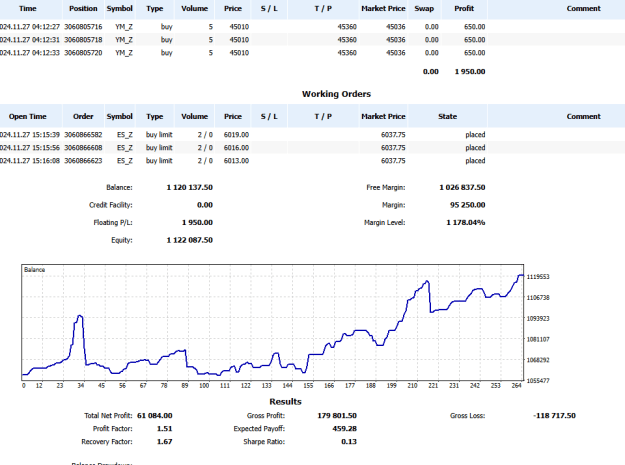625x465 pixels.
Task: Click the Profit column header
Action: click(464, 8)
